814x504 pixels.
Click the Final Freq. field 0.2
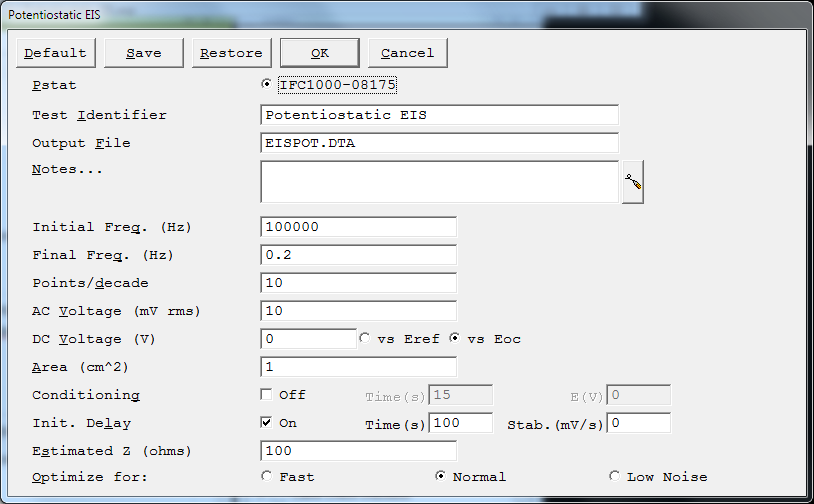[358, 255]
